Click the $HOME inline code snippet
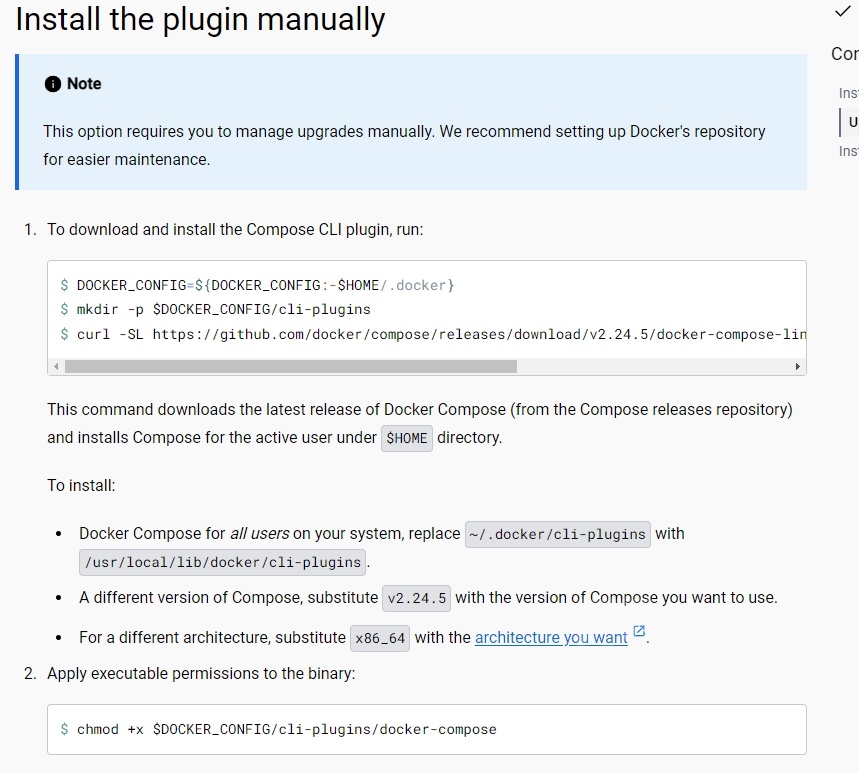This screenshot has width=859, height=773. 406,438
